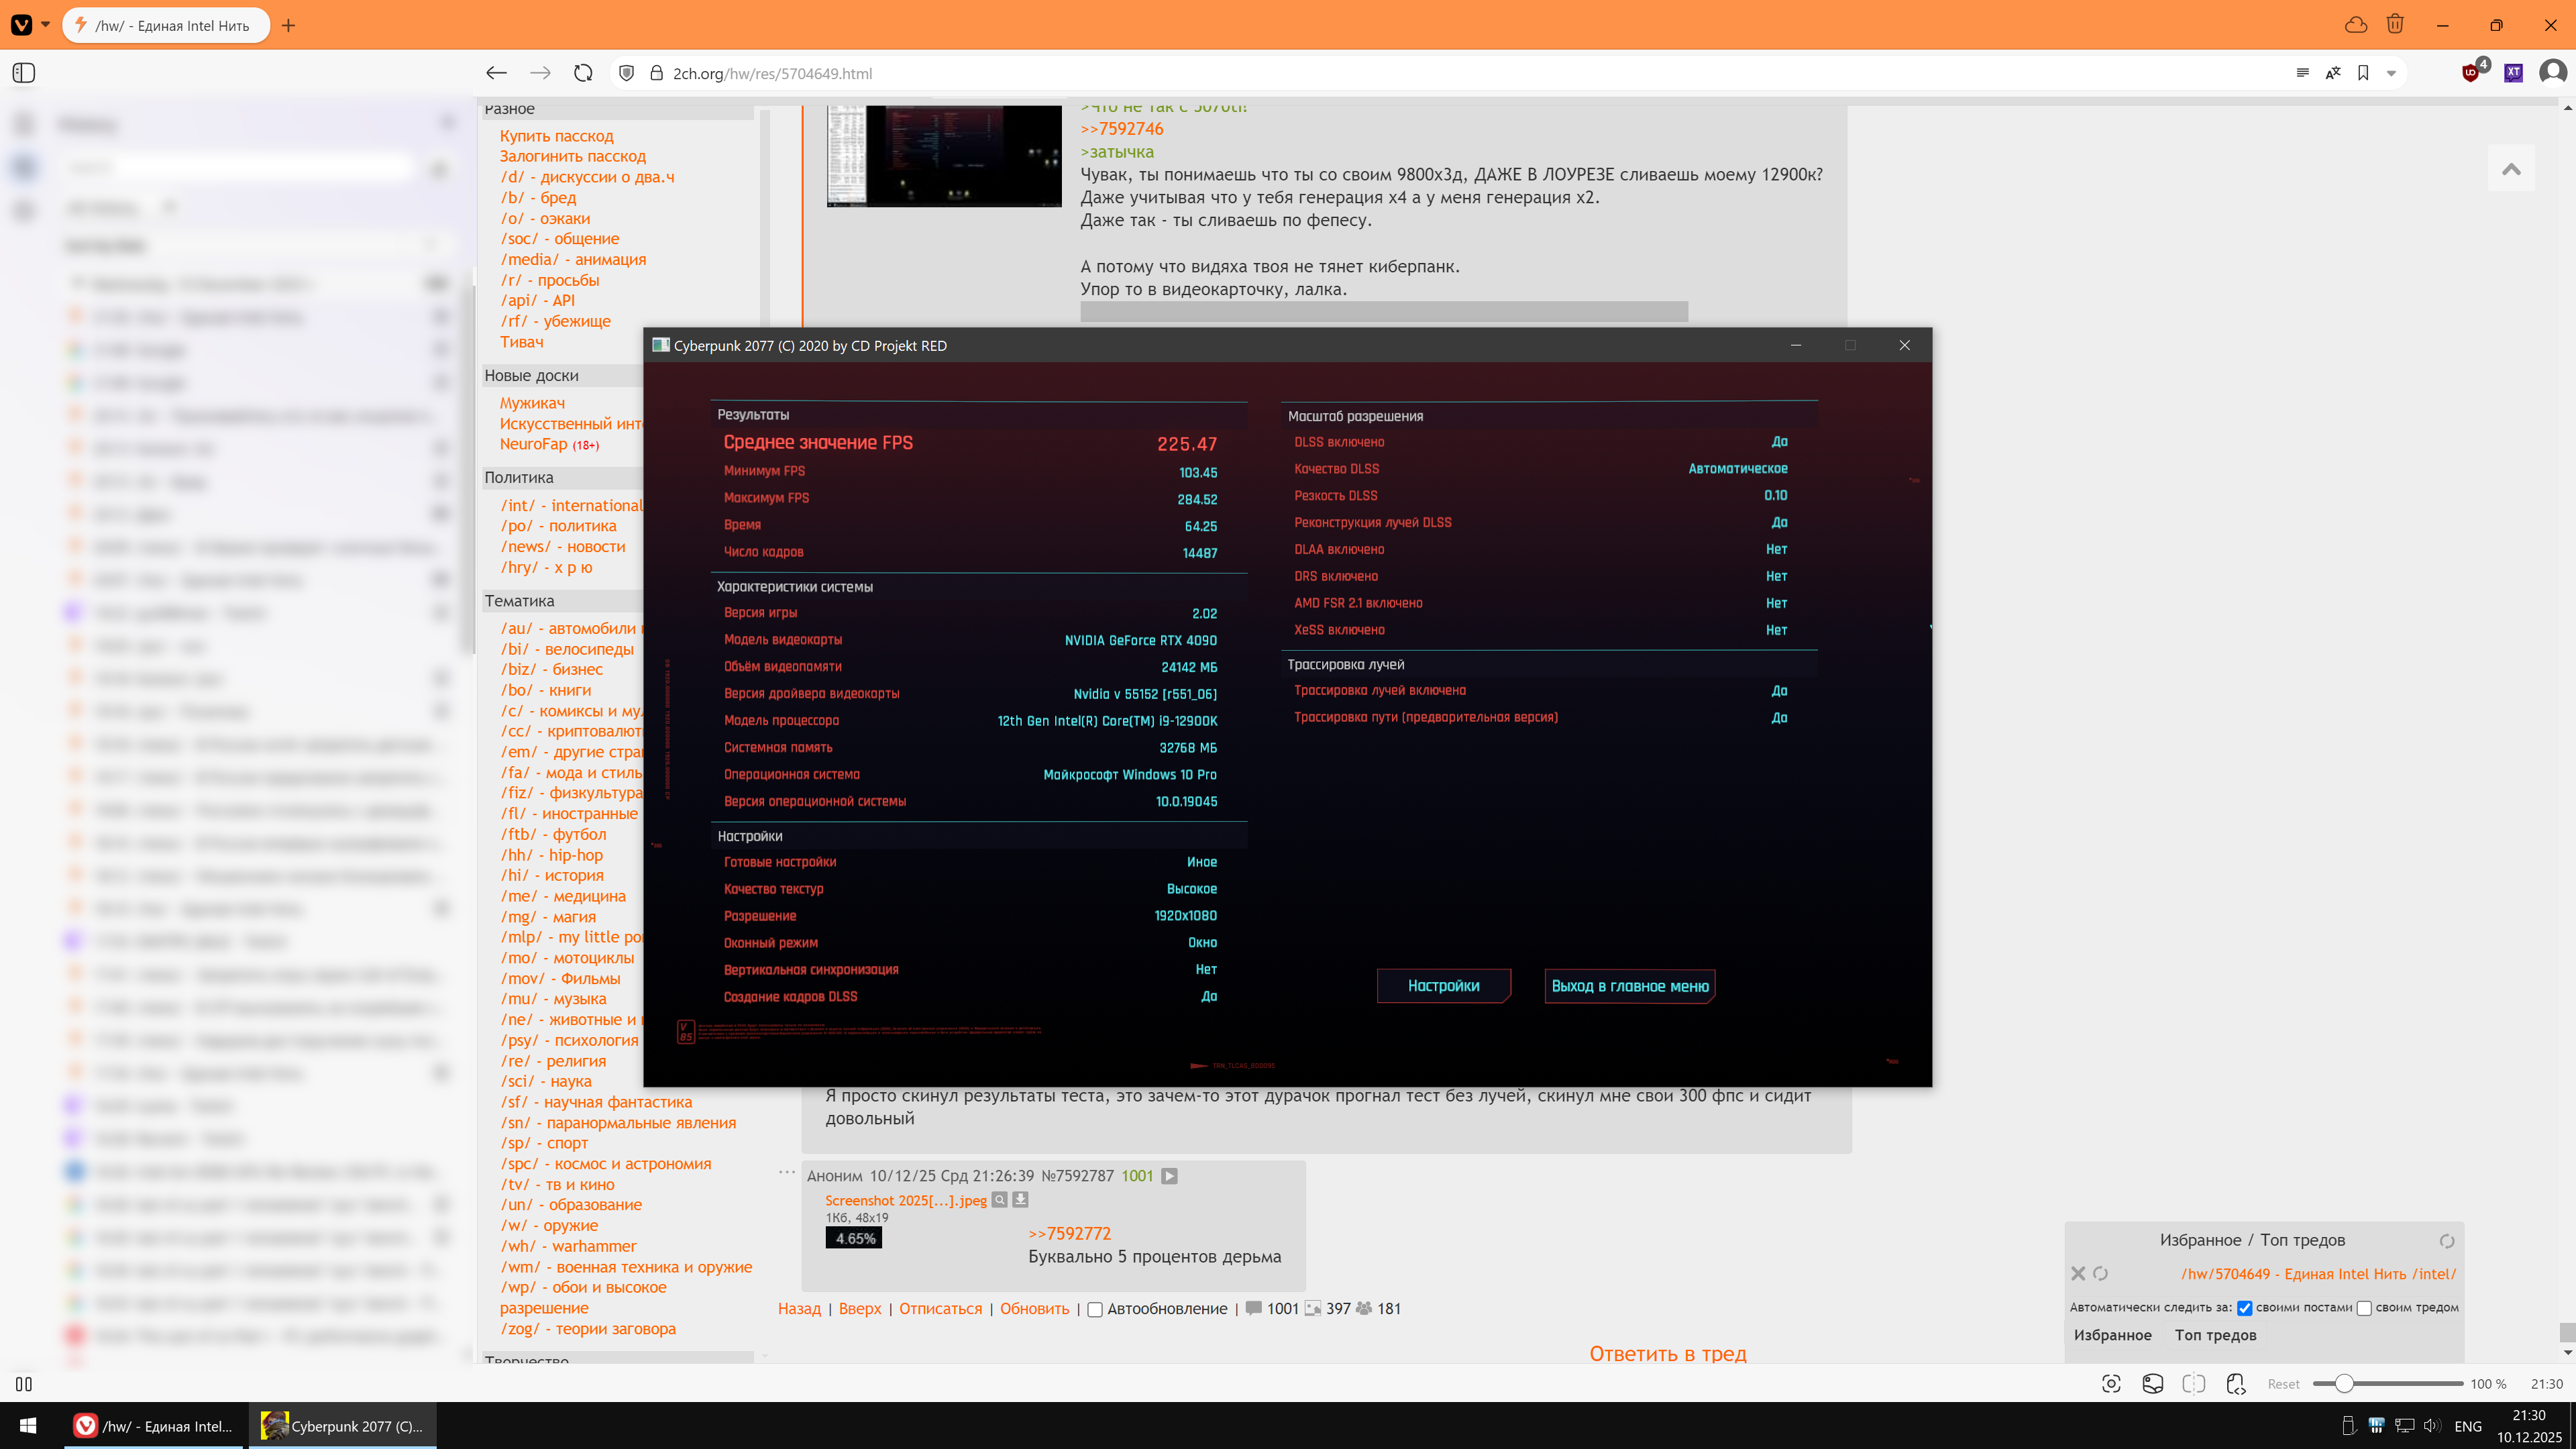The image size is (2576, 1449).
Task: Download the Screenshot 2025 jpeg attachment
Action: (x=1021, y=1200)
